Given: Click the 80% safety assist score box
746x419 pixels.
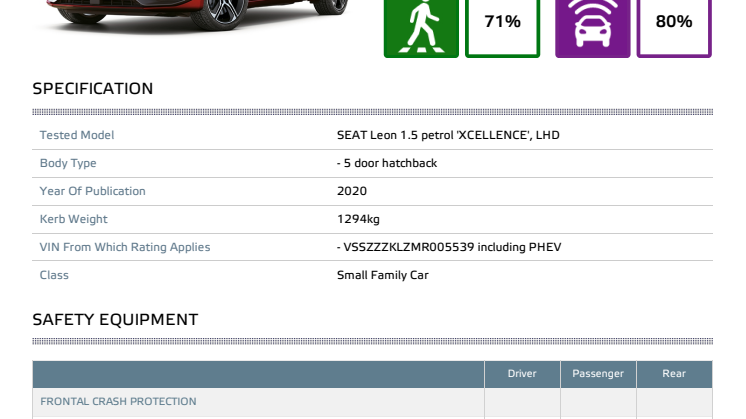Looking at the screenshot, I should point(674,29).
